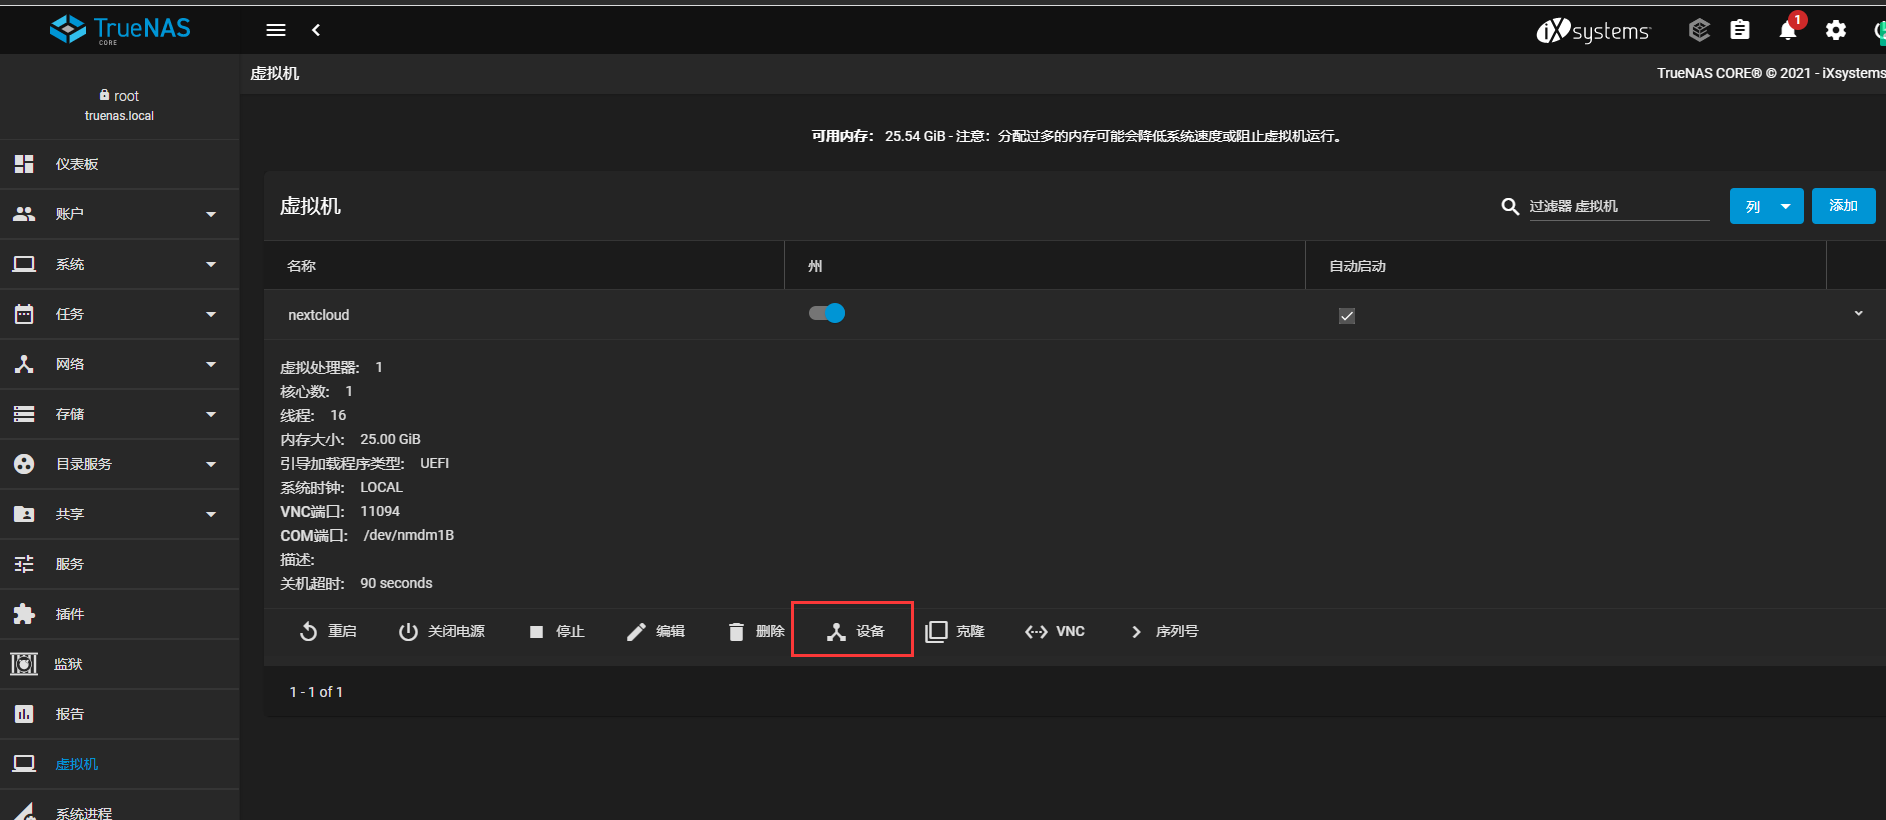Click the 序列号 button
1886x820 pixels.
click(1163, 631)
